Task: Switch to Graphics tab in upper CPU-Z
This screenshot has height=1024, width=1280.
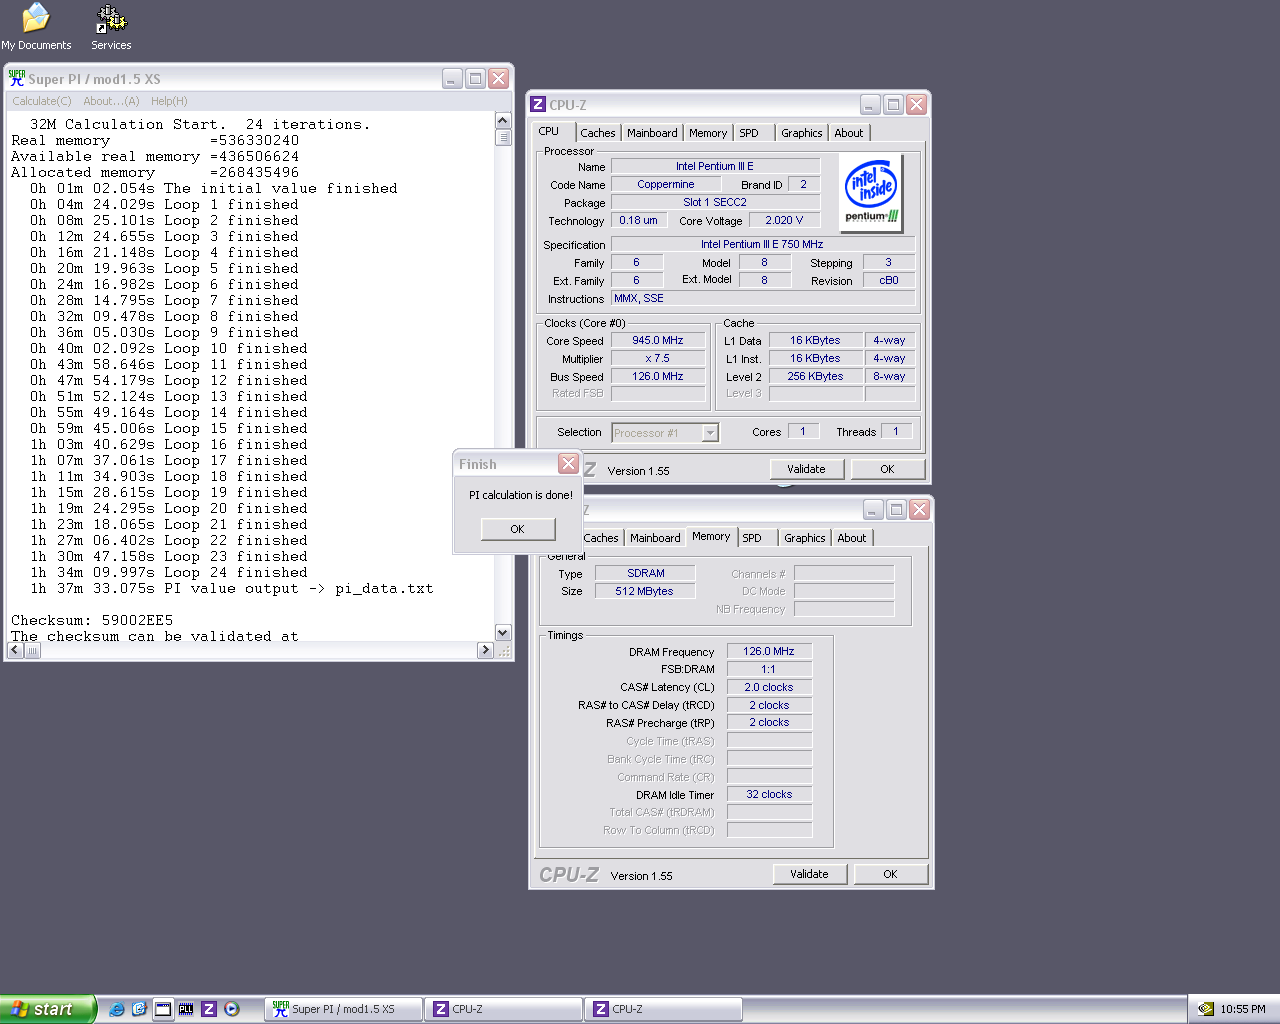Action: coord(802,133)
